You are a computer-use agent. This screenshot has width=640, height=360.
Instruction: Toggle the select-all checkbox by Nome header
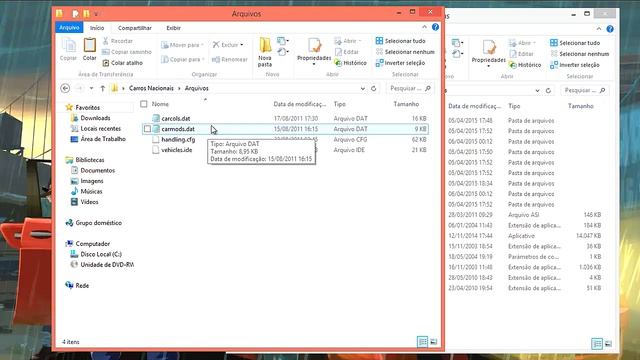(144, 104)
